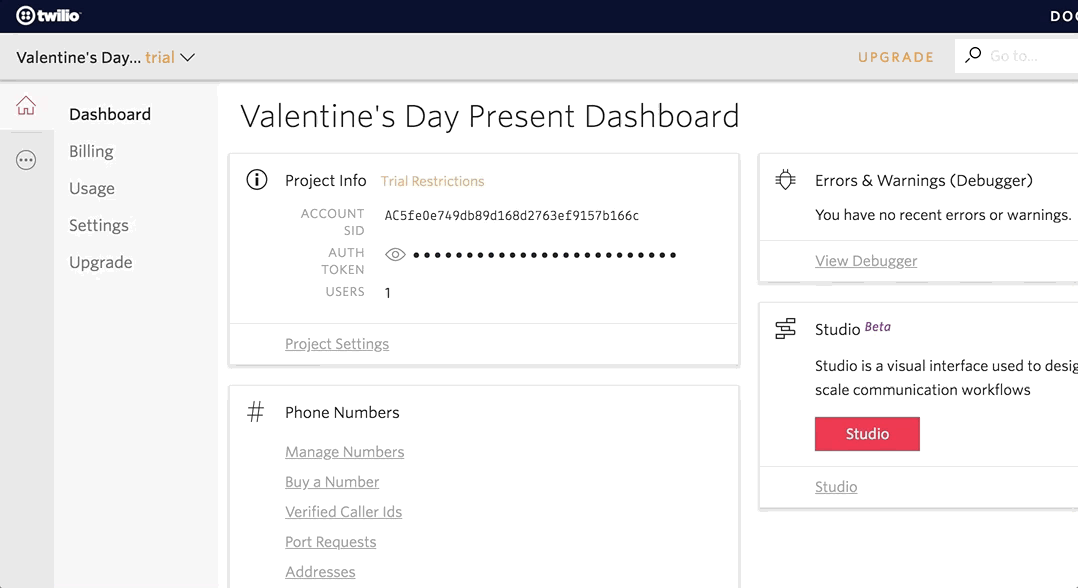Click the UPGRADE link in header
This screenshot has height=588, width=1078.
tap(896, 57)
